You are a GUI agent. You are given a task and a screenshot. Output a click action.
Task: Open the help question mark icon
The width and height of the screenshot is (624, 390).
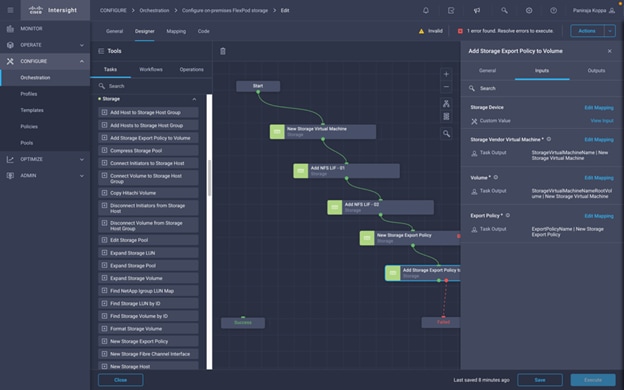coord(554,10)
